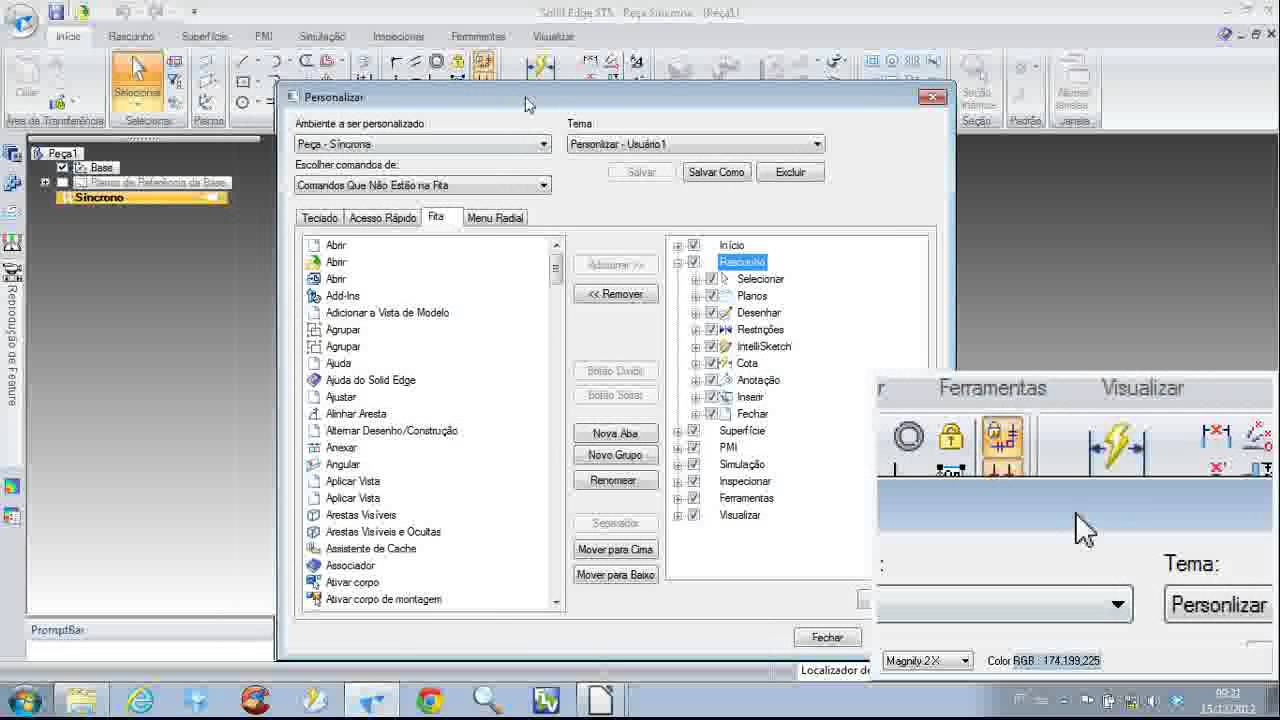Toggle the Inspecionar checkbox in ribbon tree
This screenshot has height=720, width=1280.
click(x=694, y=481)
